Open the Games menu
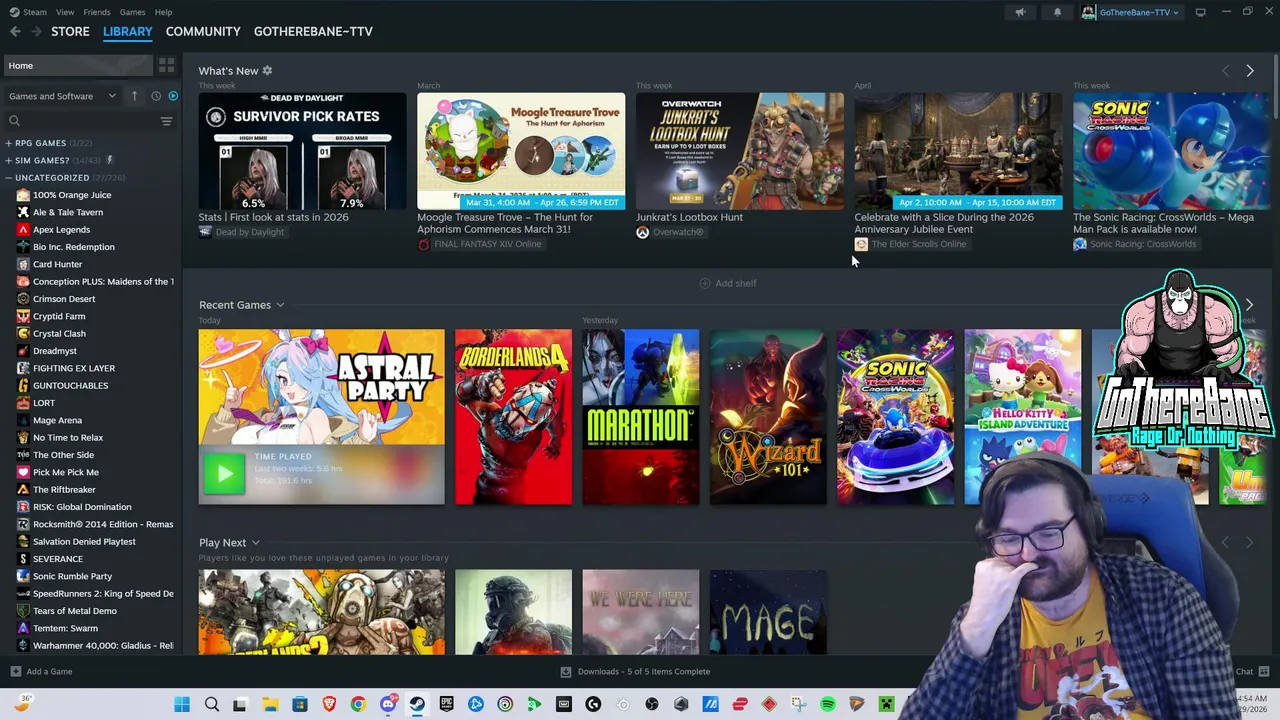The height and width of the screenshot is (720, 1280). point(132,12)
